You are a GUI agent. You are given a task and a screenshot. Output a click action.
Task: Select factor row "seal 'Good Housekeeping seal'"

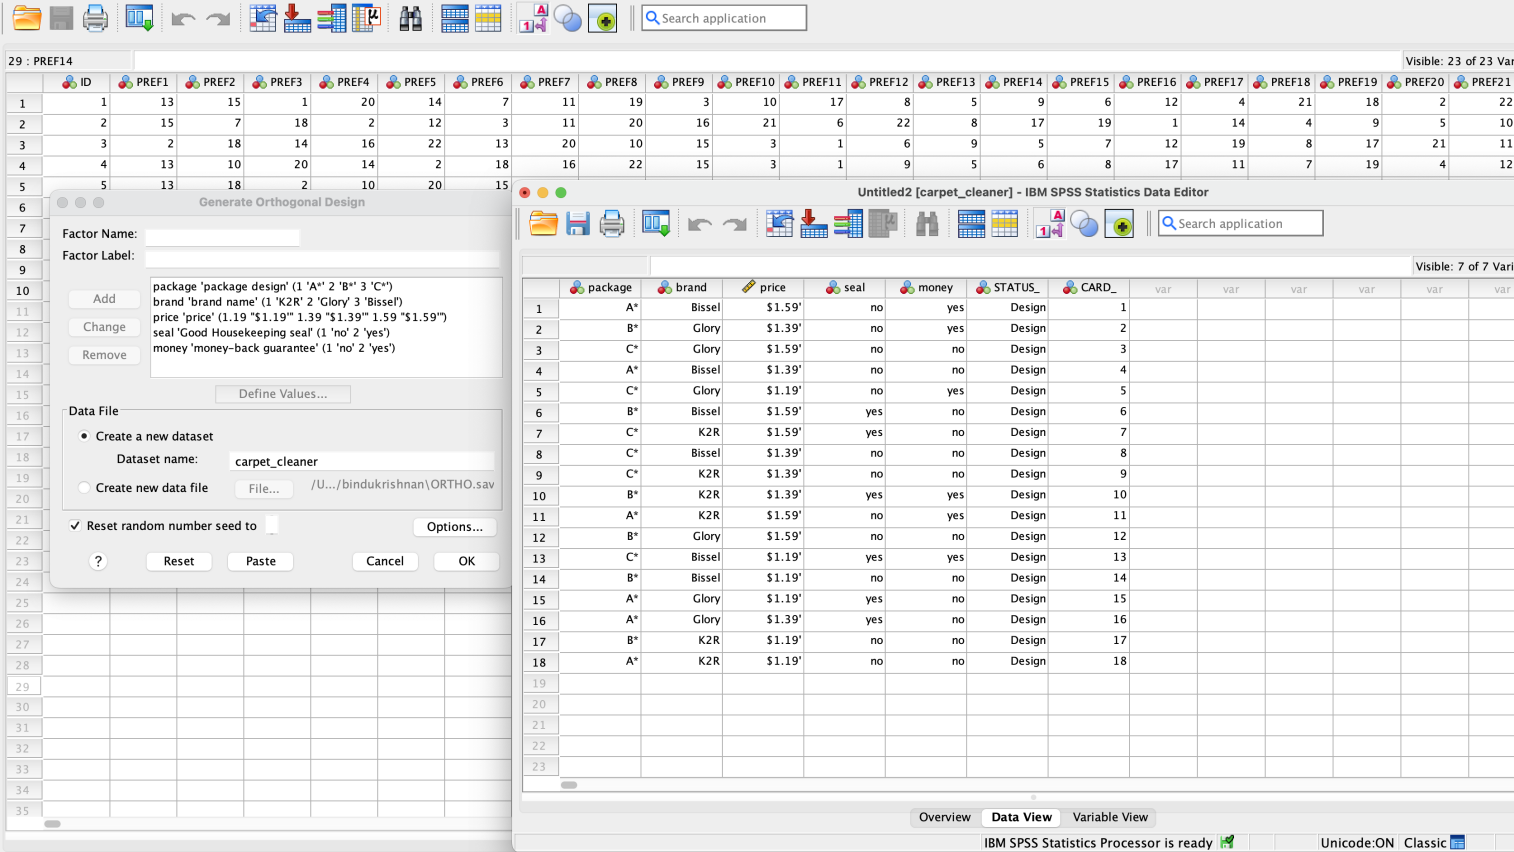pyautogui.click(x=271, y=332)
